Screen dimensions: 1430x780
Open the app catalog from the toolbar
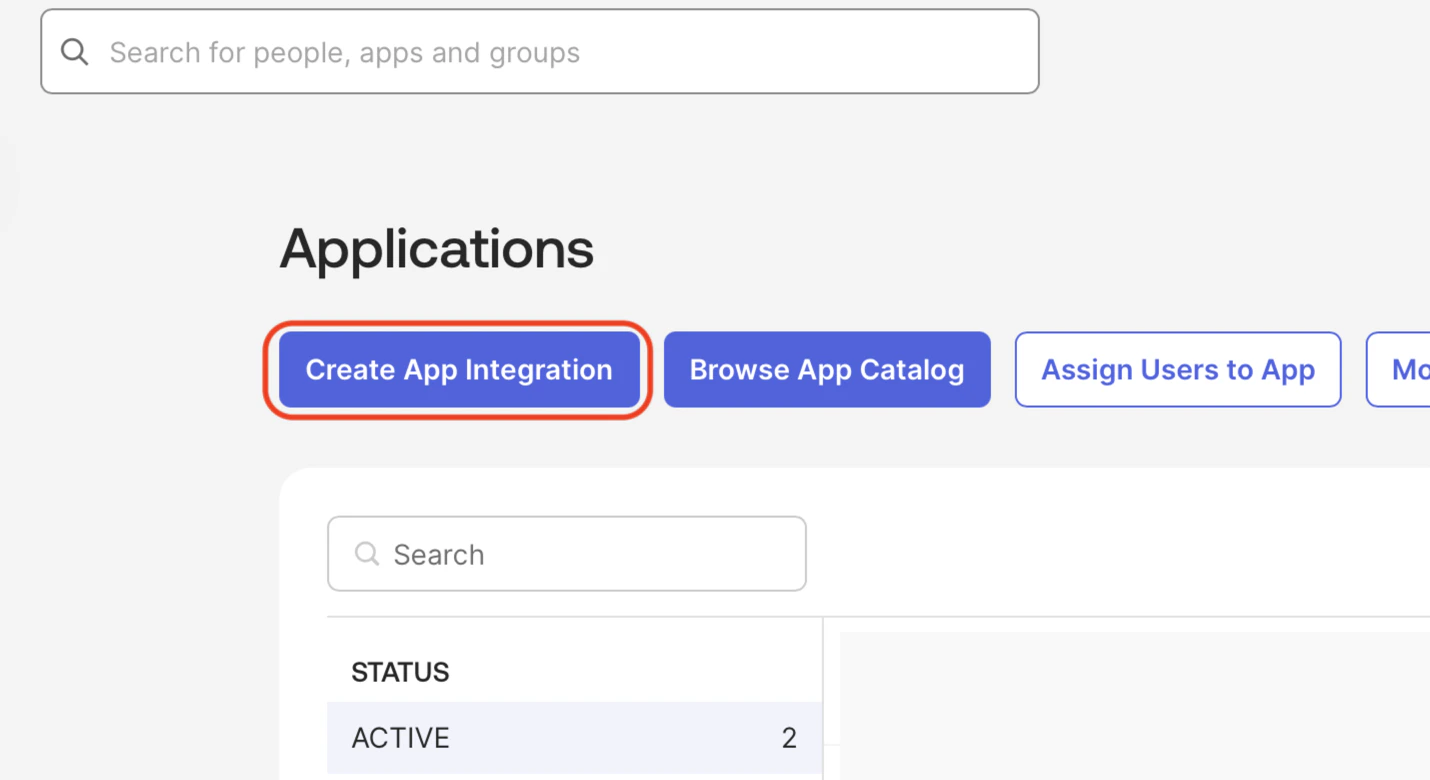pyautogui.click(x=826, y=369)
